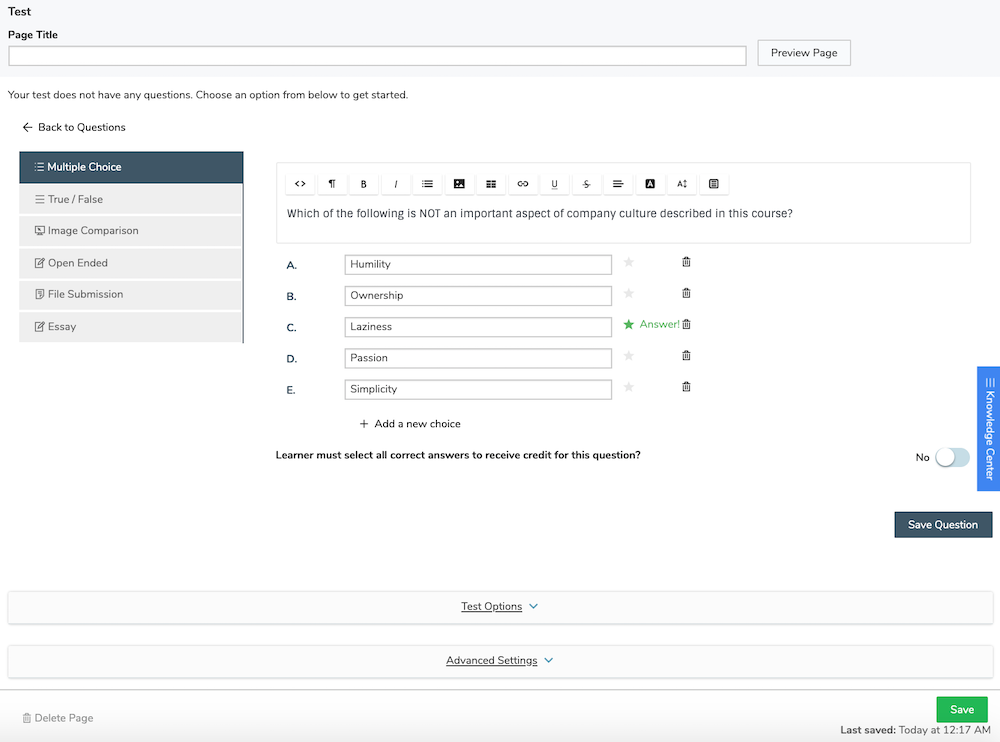Insert a bulleted list in the question
Screen dimensions: 1000x742
tap(427, 184)
